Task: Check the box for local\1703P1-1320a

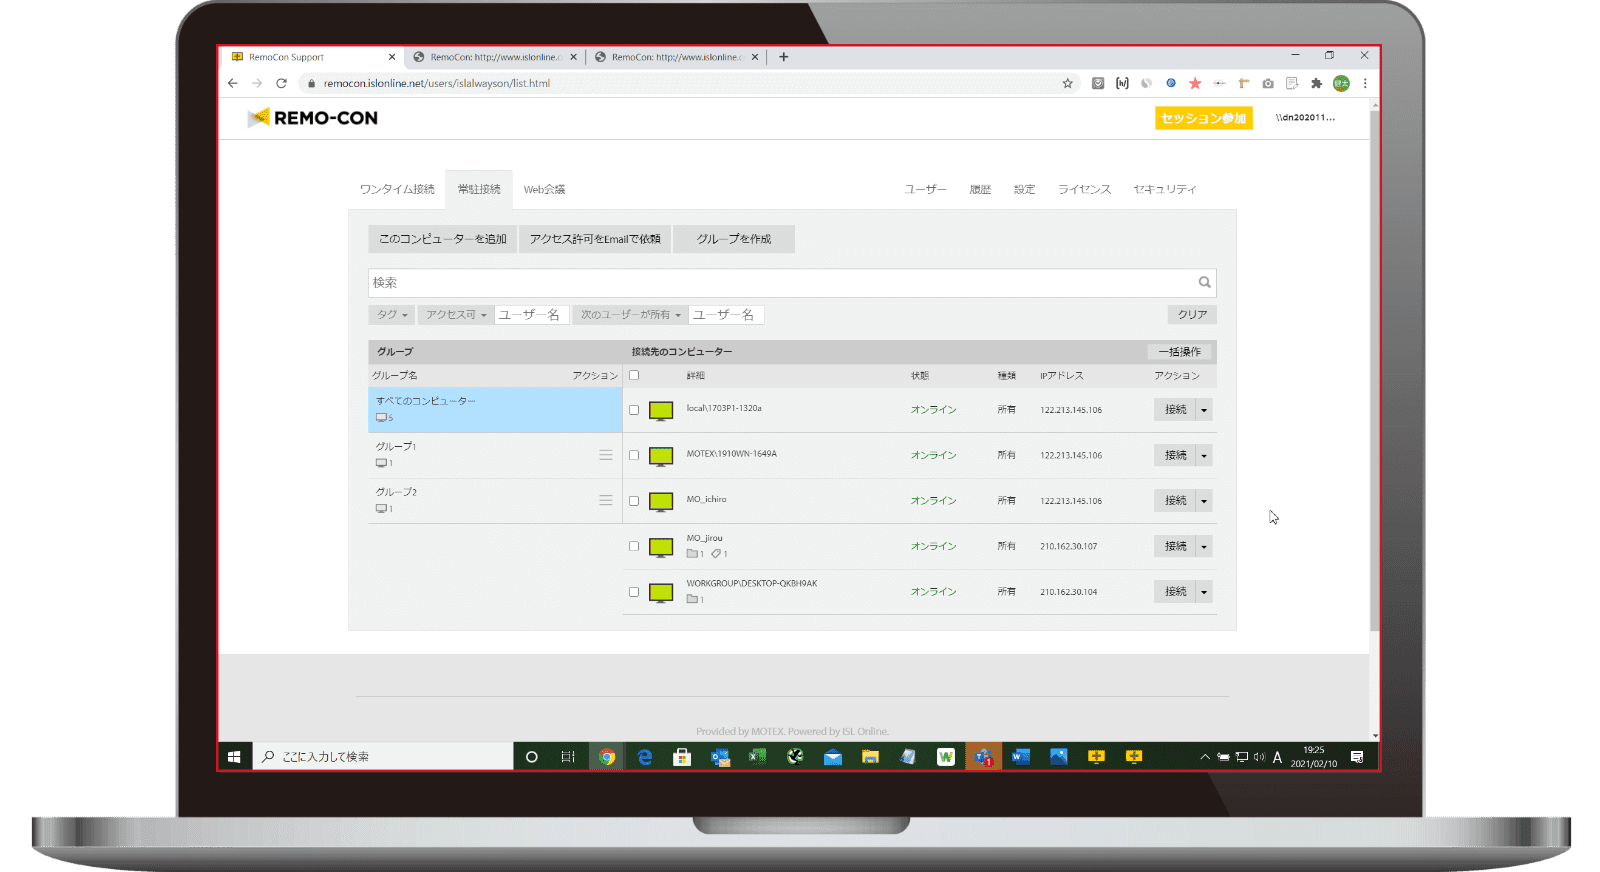Action: [634, 410]
